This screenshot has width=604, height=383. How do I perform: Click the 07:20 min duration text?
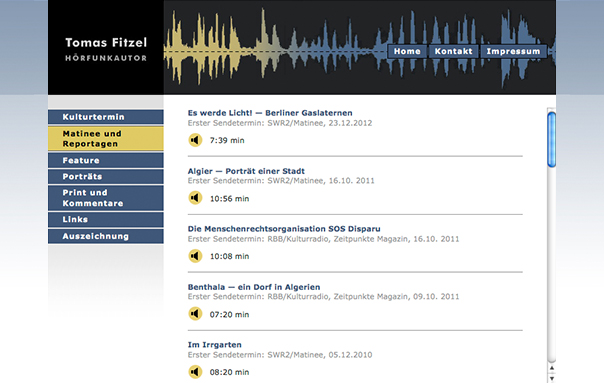pos(229,314)
